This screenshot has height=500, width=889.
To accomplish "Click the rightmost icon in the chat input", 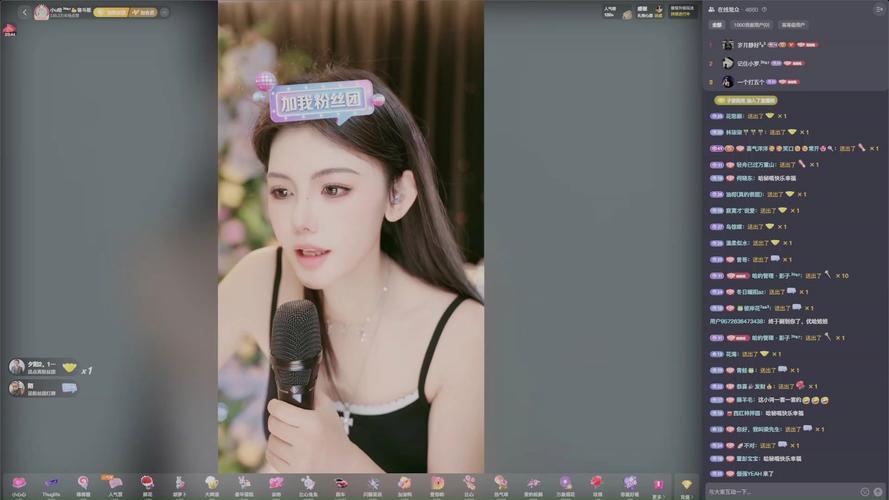I will [878, 492].
